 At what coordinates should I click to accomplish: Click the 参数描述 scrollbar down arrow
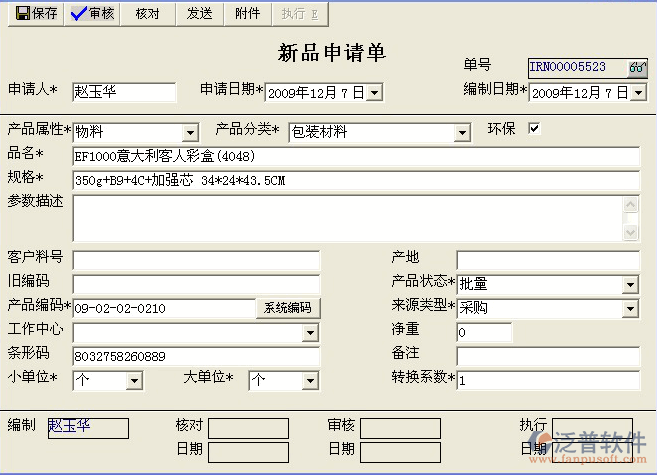[x=631, y=232]
